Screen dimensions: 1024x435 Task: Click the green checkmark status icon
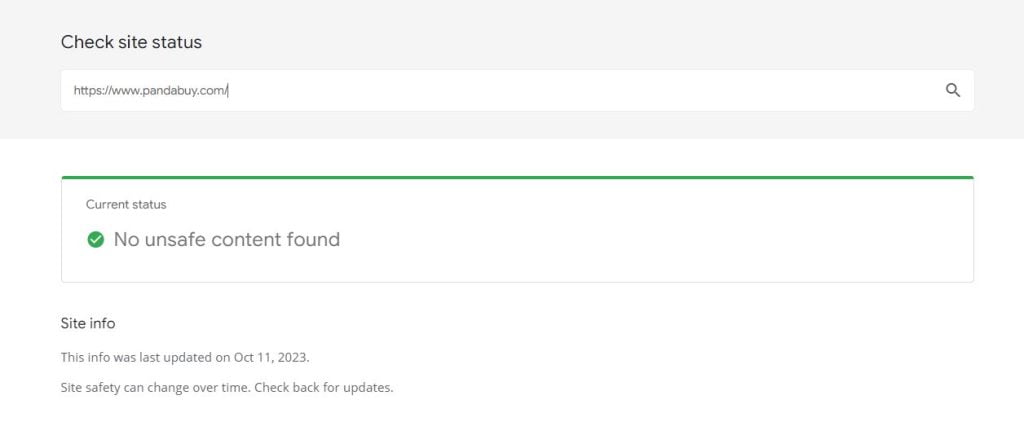[96, 240]
